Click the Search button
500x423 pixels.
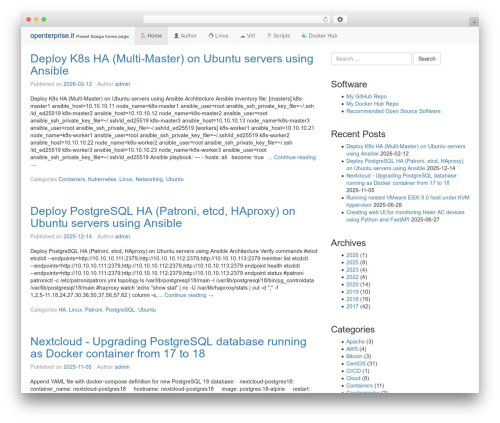coord(427,59)
